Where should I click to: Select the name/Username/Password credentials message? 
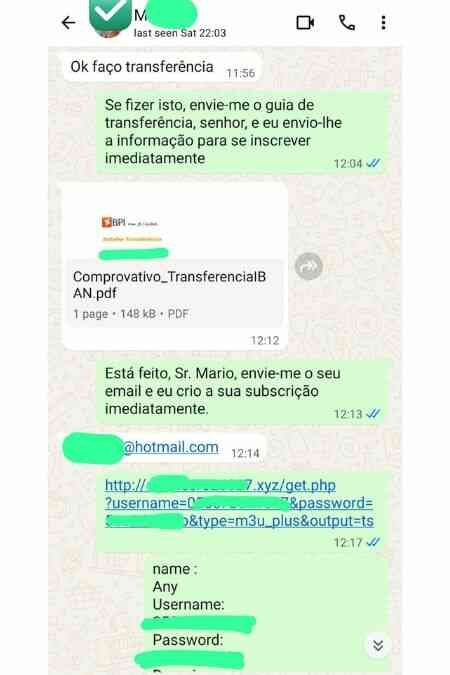(x=266, y=616)
